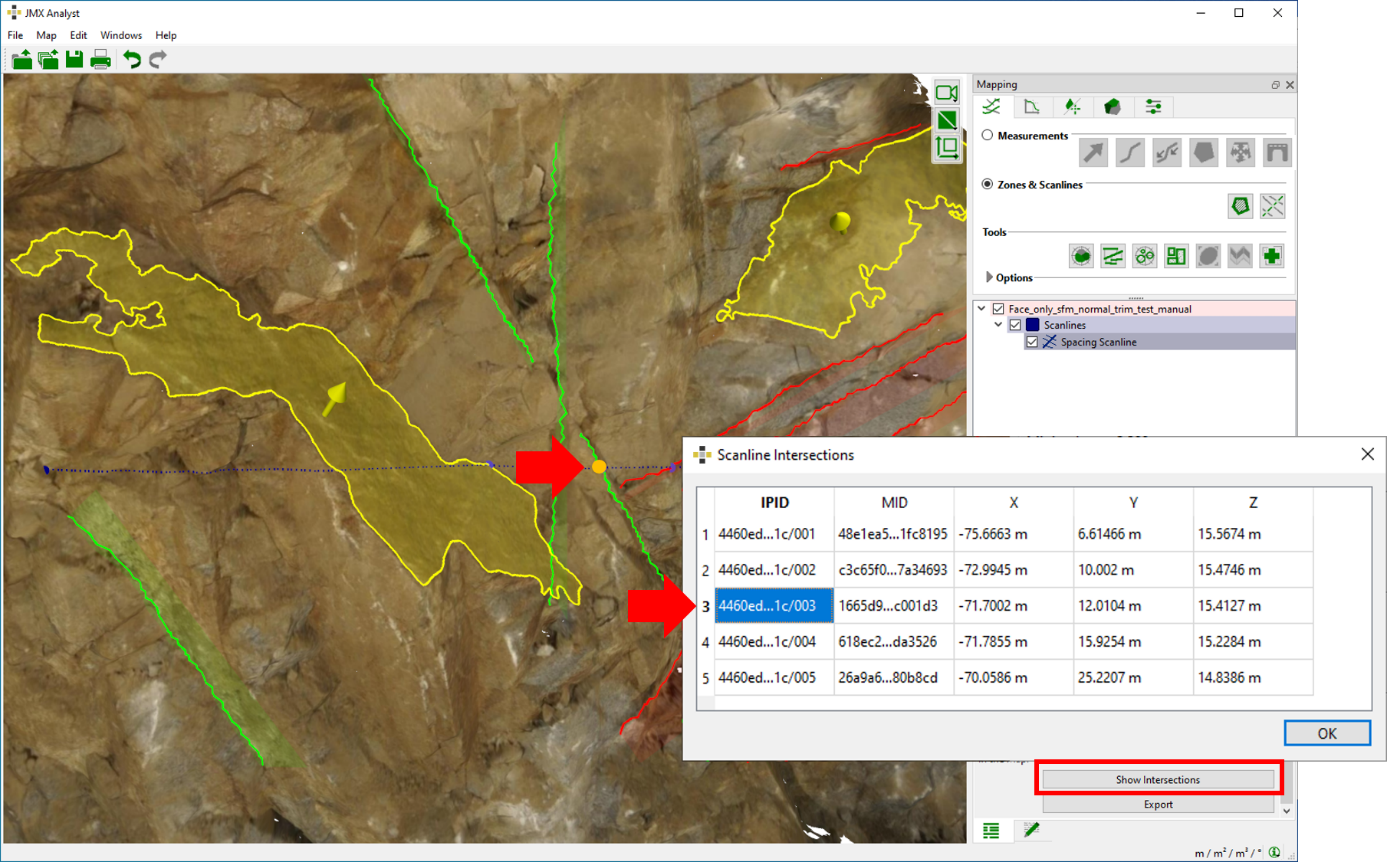
Task: Open the File menu
Action: 15,35
